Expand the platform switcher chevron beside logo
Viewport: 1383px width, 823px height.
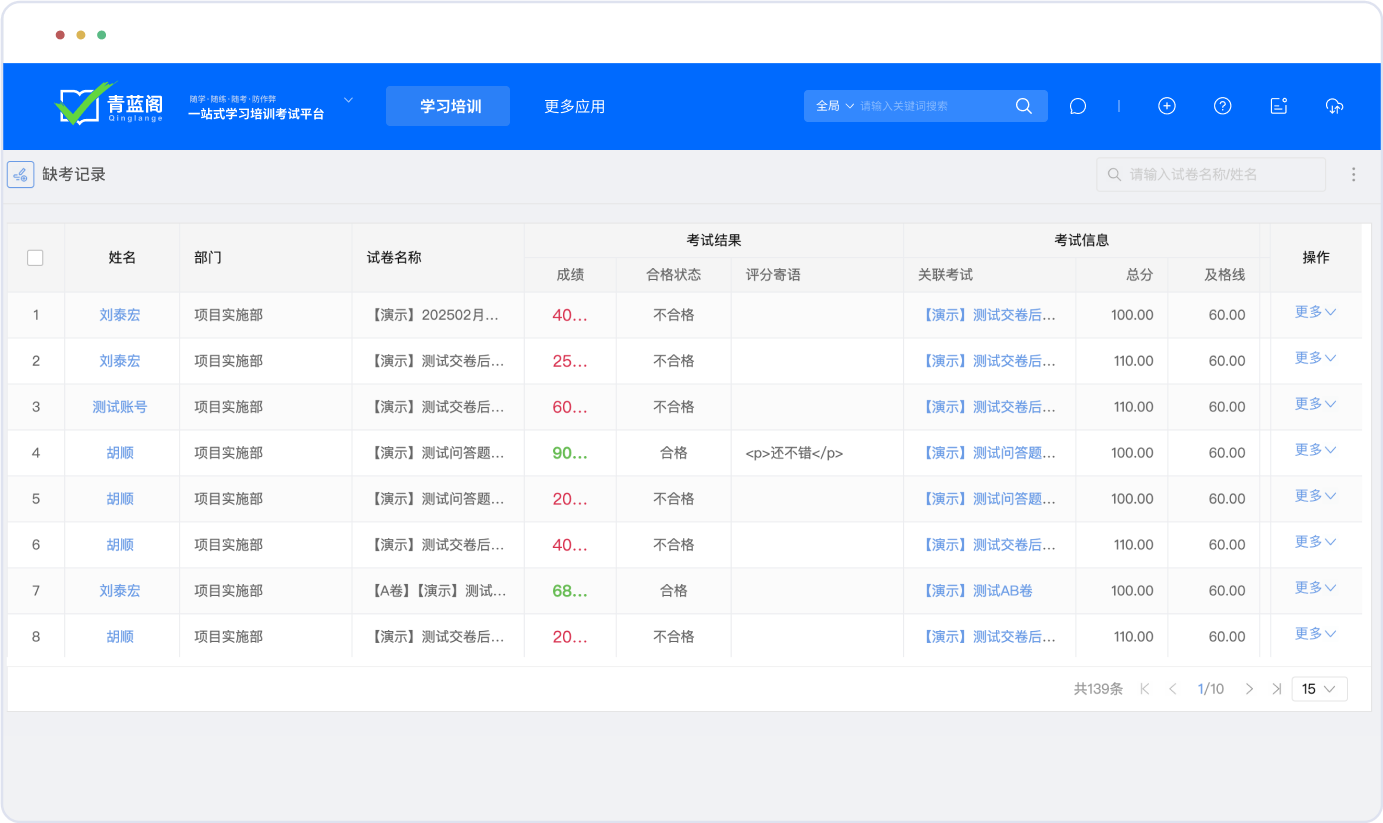tap(349, 100)
